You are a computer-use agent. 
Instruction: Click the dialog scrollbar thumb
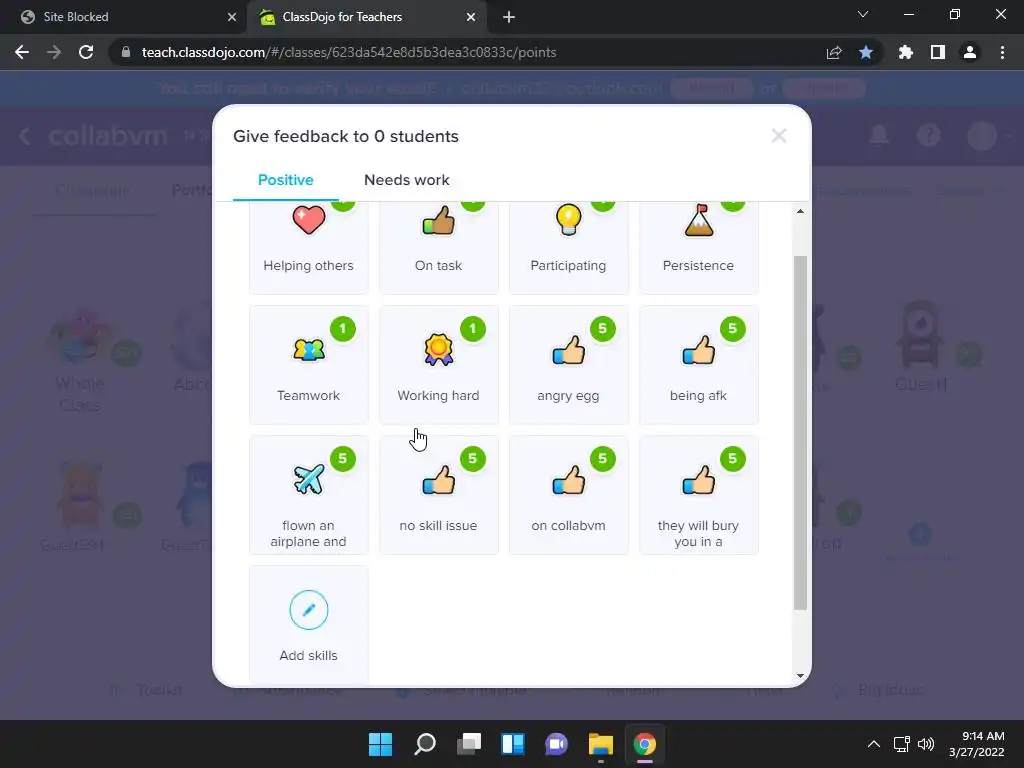point(800,432)
